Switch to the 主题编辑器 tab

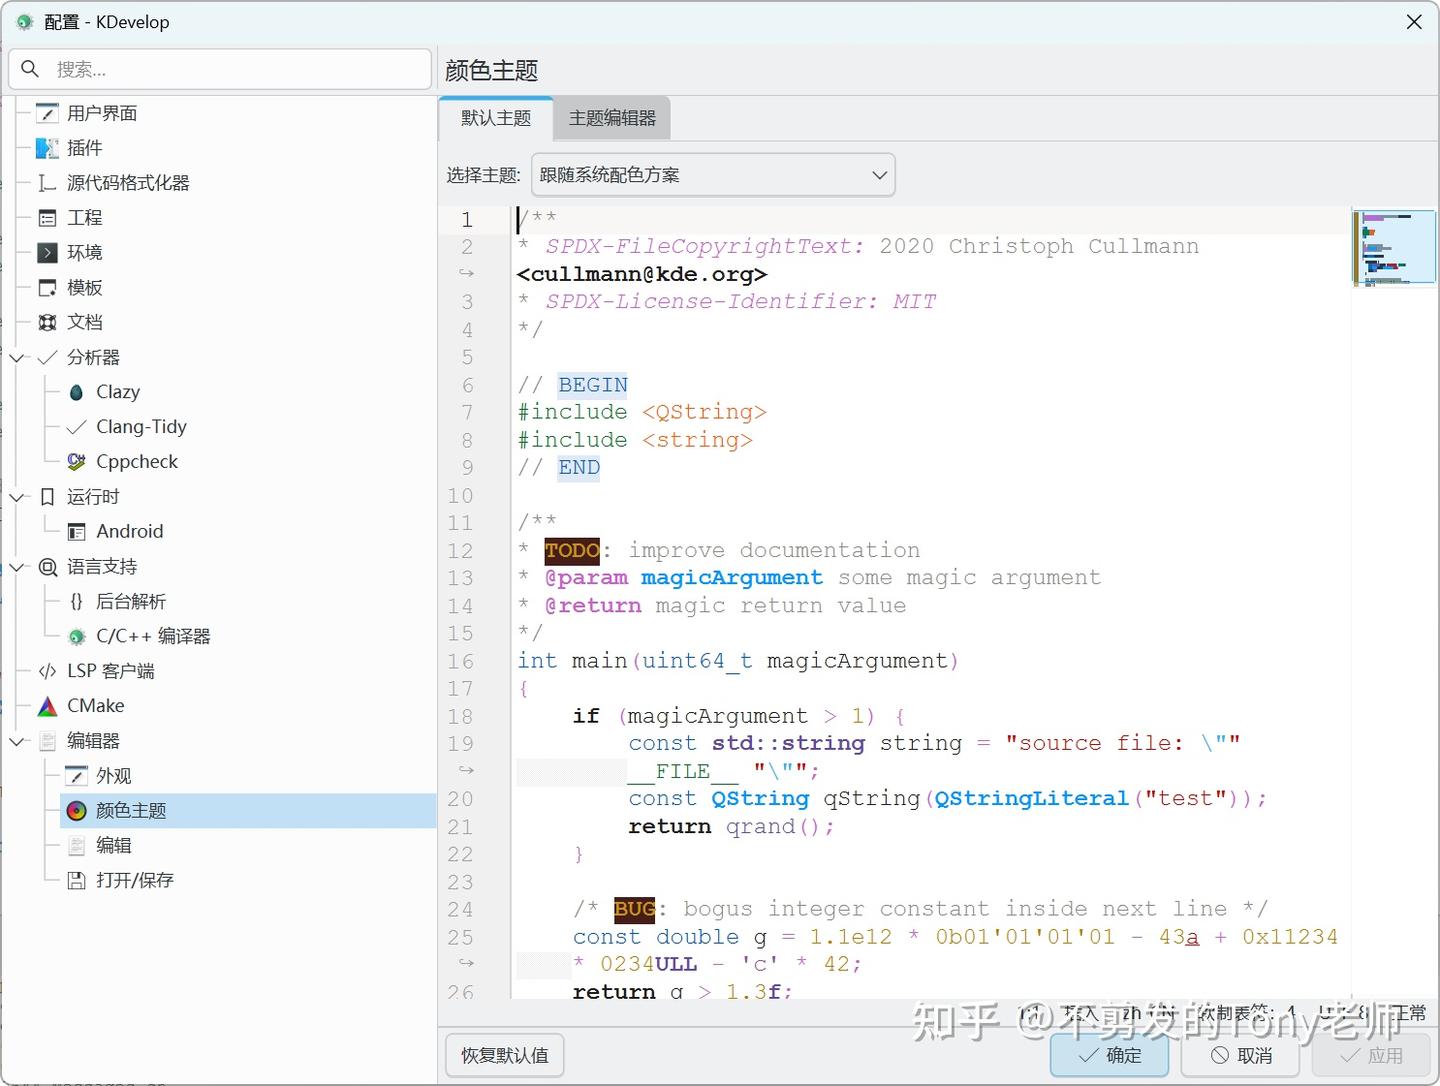tap(611, 117)
